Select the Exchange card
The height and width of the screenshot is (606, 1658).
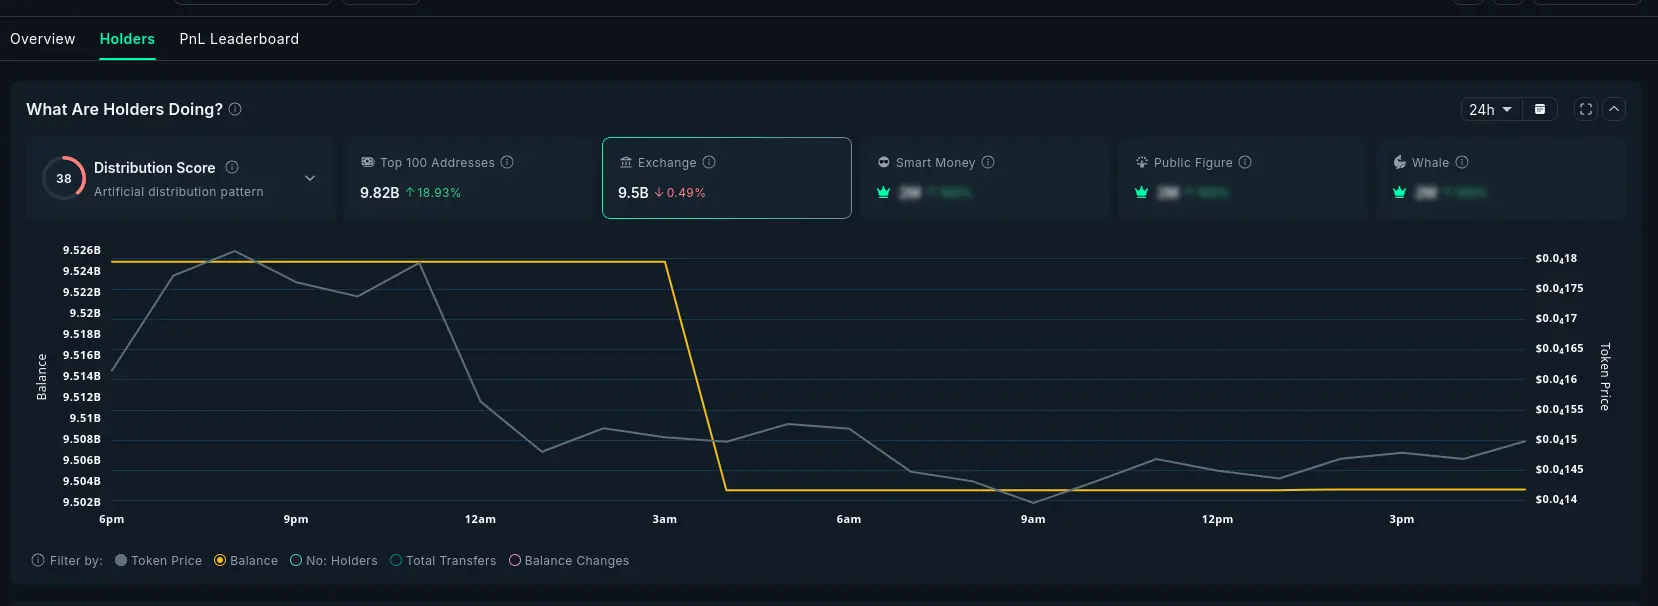[727, 178]
